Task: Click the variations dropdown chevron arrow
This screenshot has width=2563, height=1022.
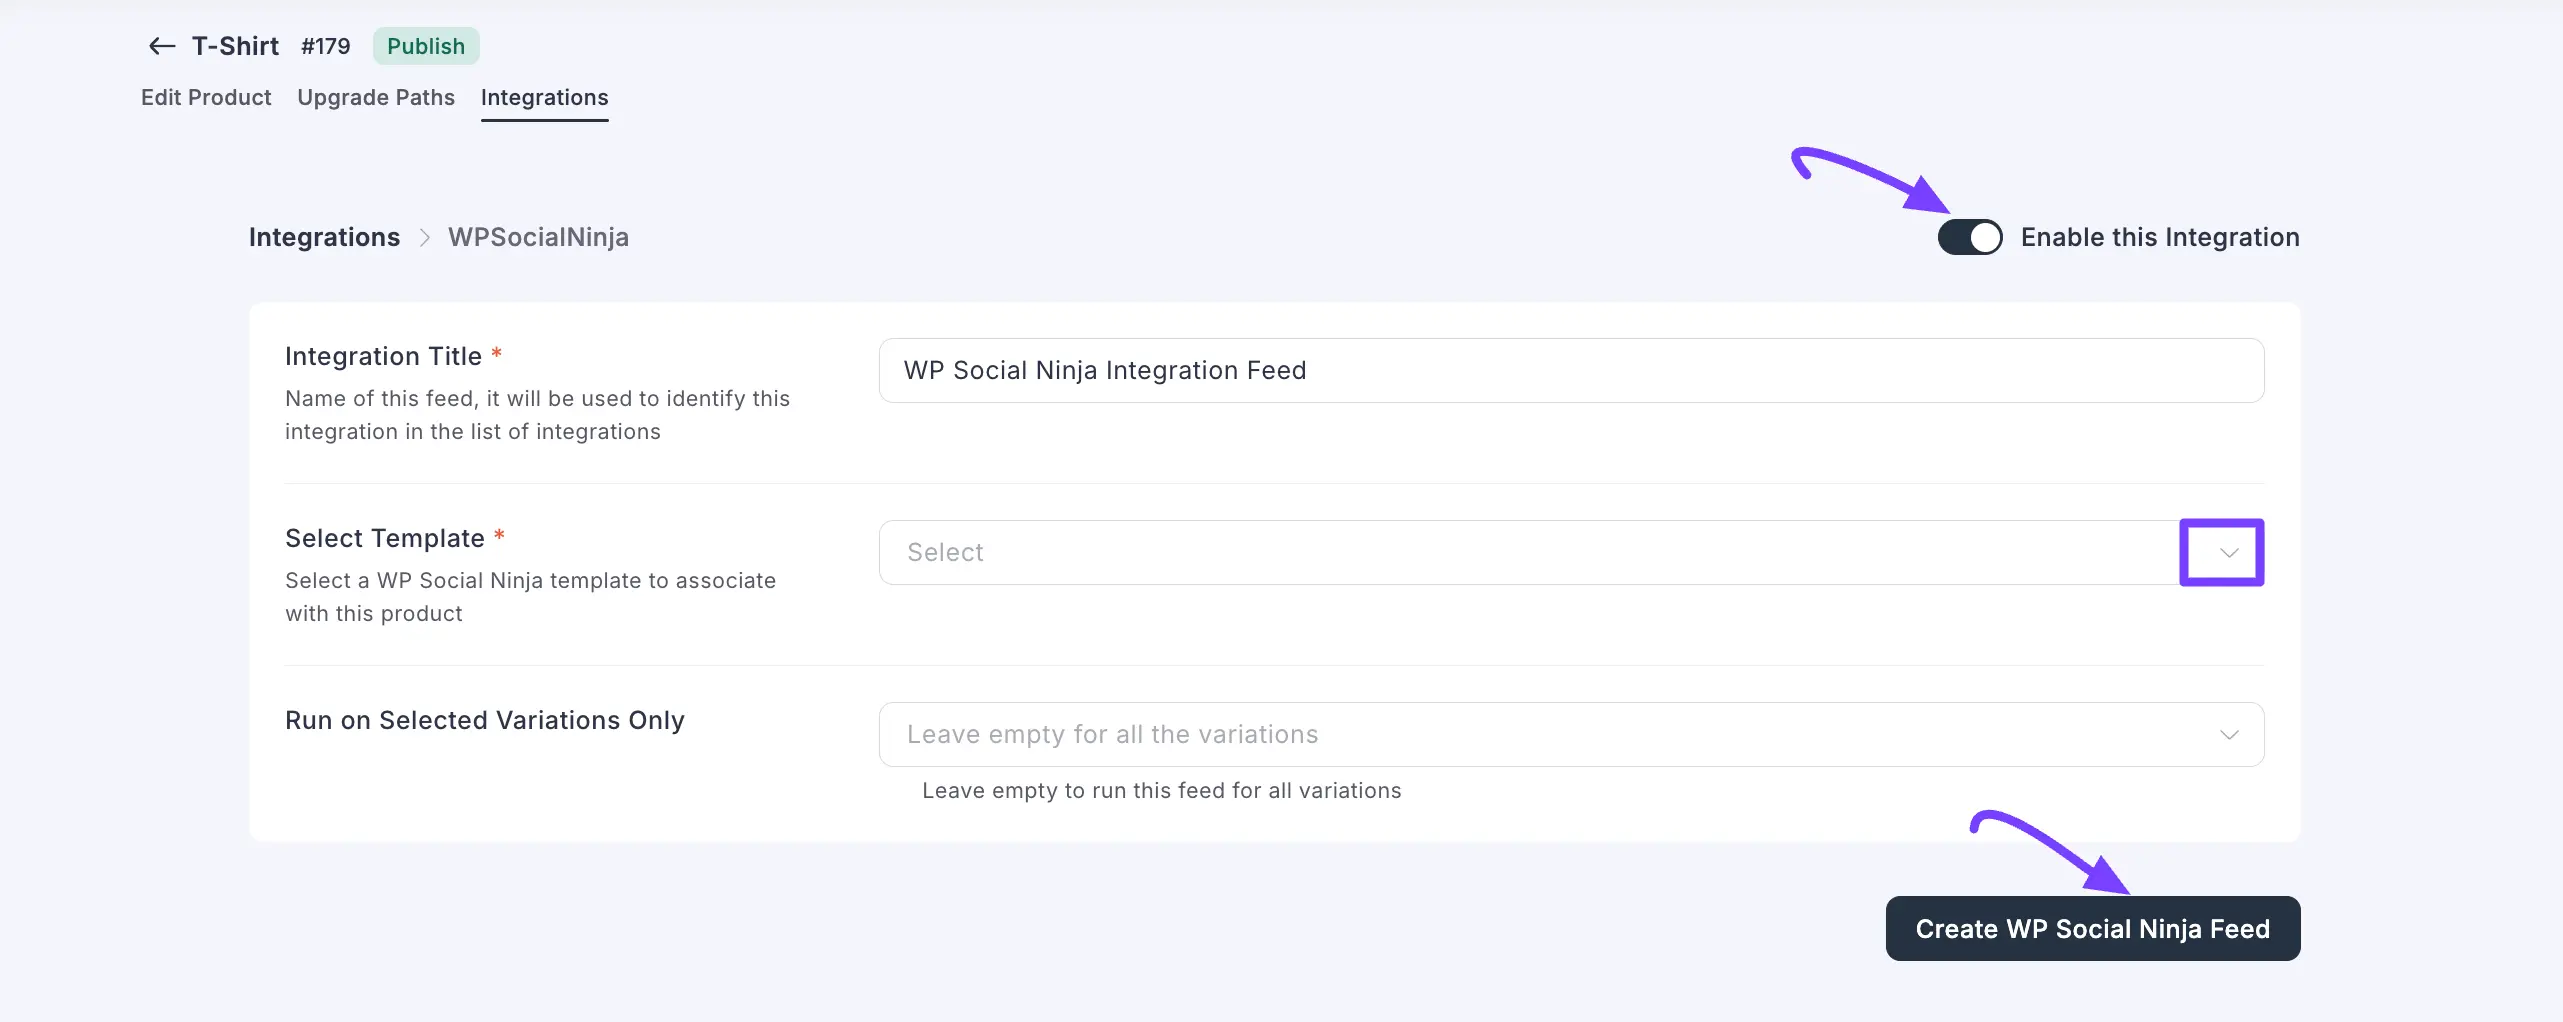Action: tap(2229, 734)
